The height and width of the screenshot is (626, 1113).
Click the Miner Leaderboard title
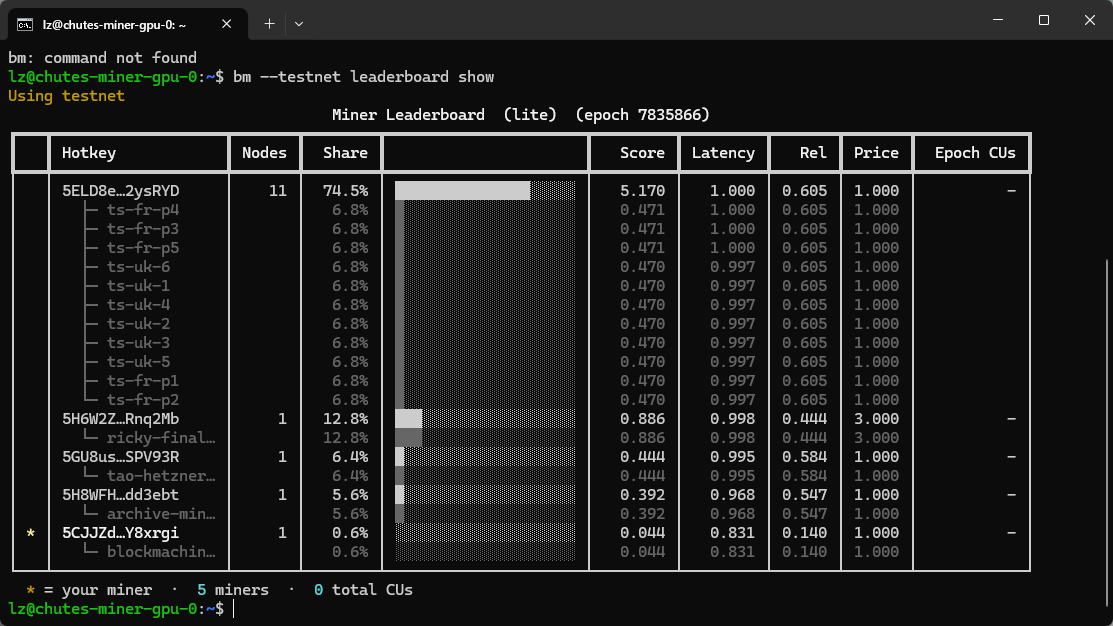[408, 115]
